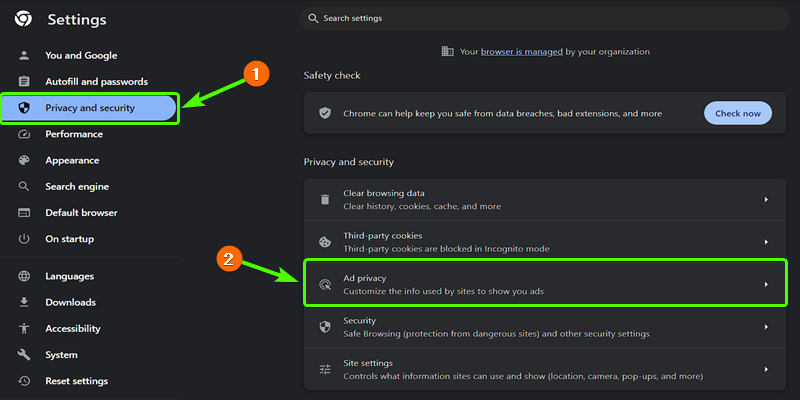Click the Reset settings history icon

[24, 381]
